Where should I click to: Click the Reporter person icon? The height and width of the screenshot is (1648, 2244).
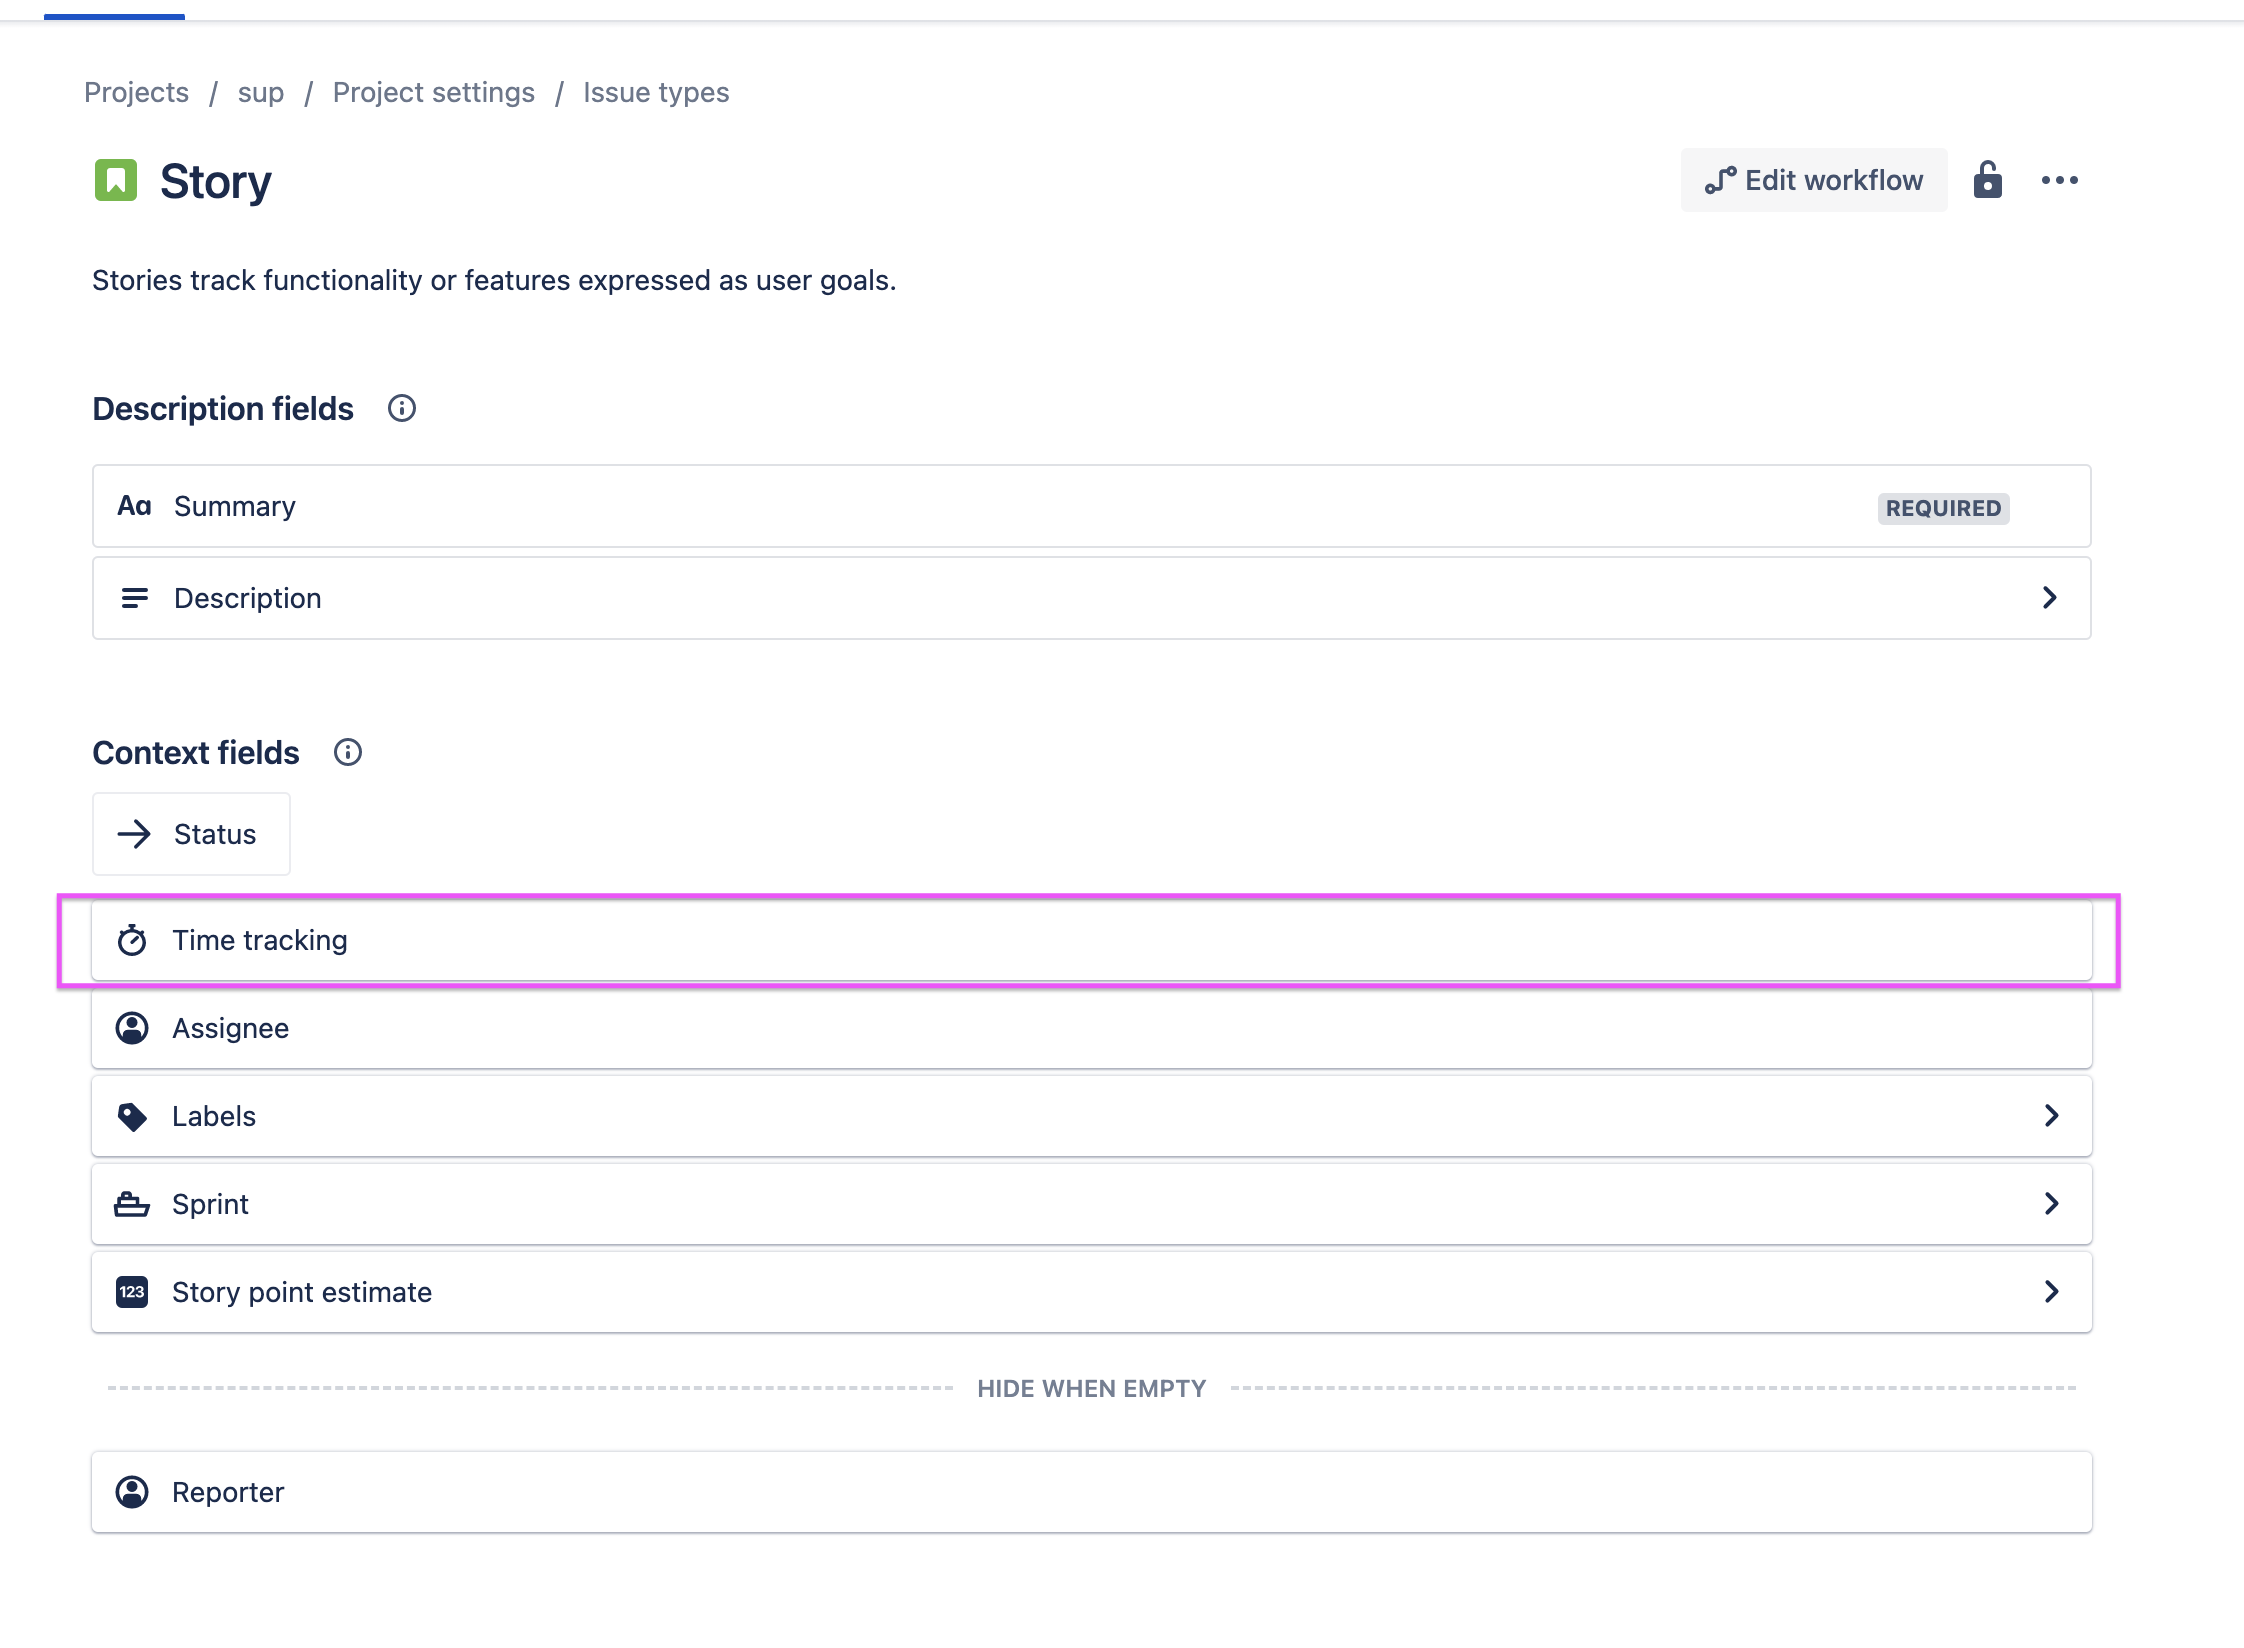(x=133, y=1492)
